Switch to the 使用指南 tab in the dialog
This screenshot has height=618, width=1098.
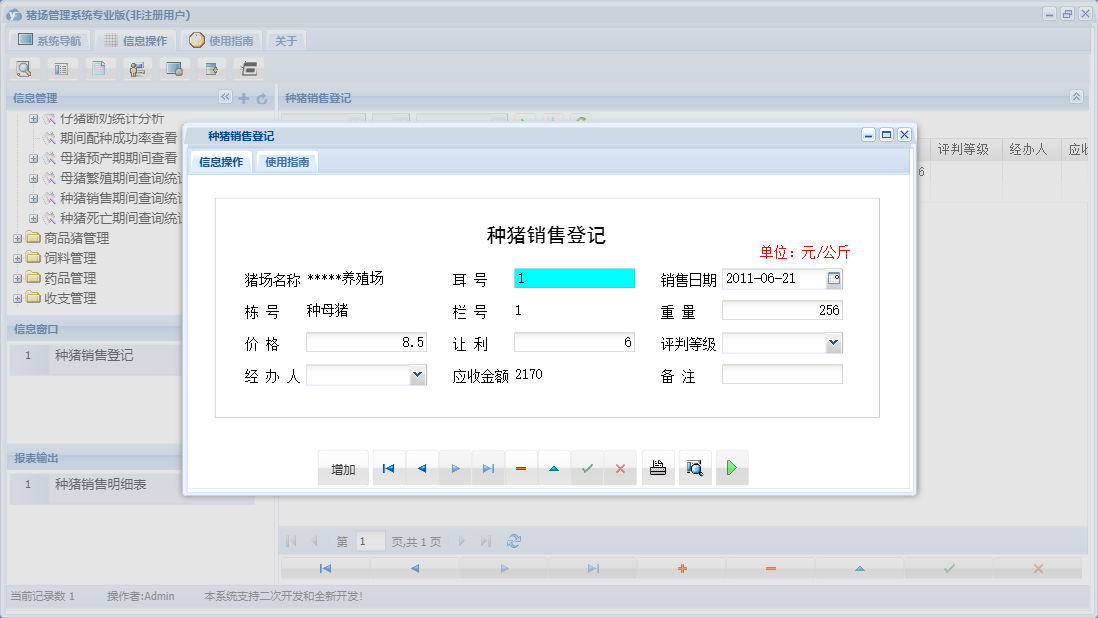[287, 159]
